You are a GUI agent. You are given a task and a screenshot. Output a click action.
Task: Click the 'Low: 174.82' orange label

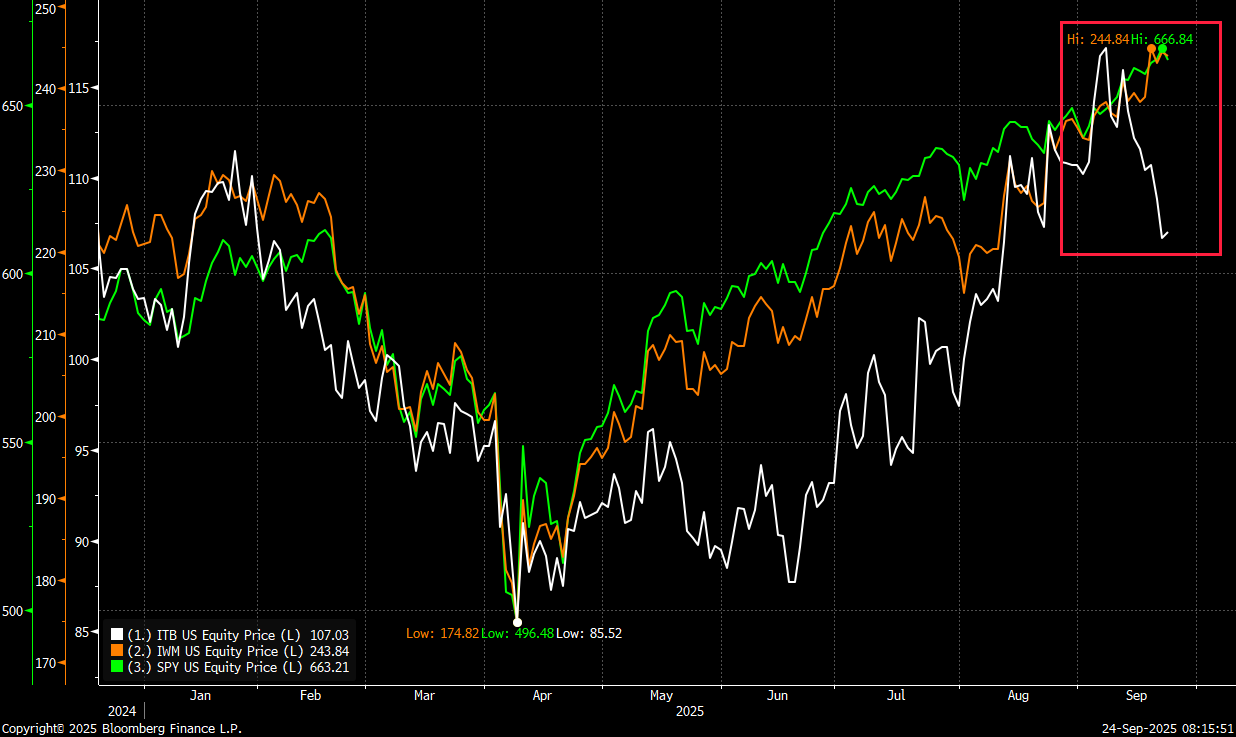click(442, 633)
